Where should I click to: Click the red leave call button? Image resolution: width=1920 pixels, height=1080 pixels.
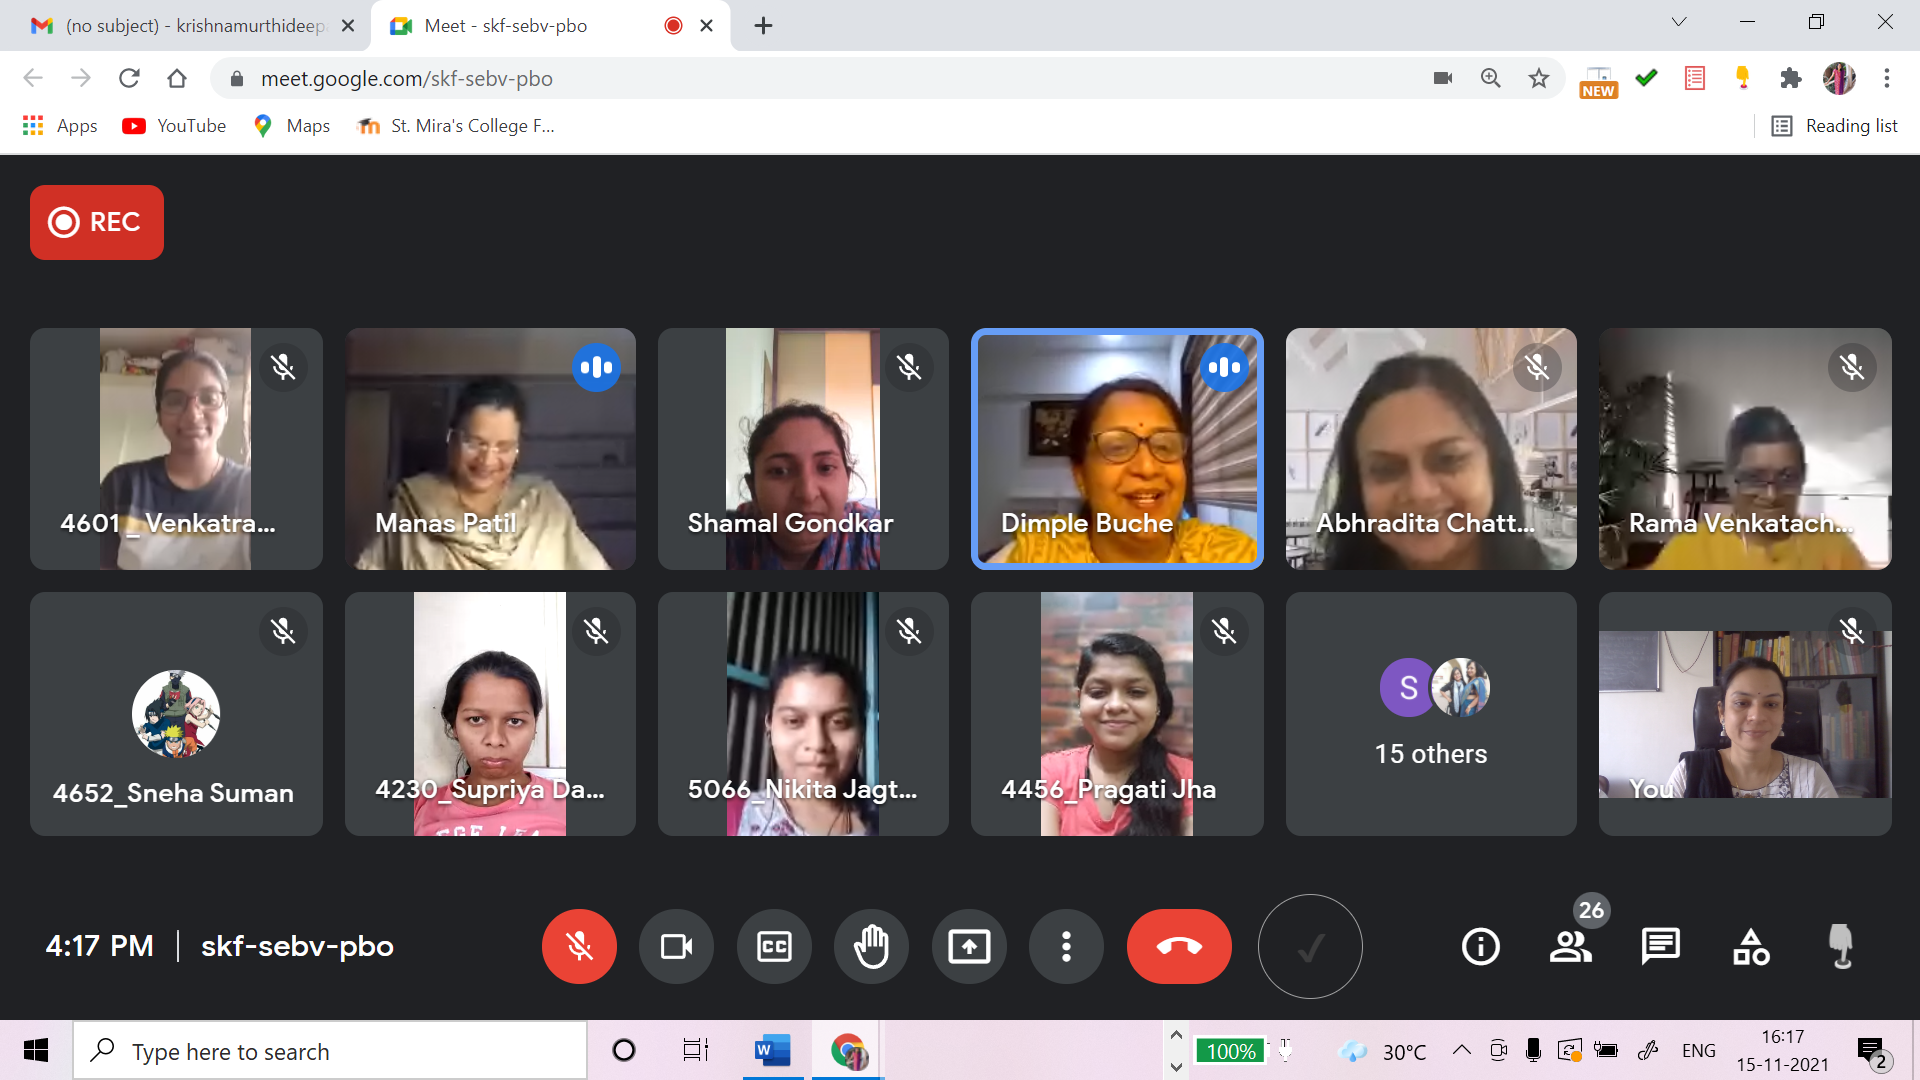(1178, 946)
